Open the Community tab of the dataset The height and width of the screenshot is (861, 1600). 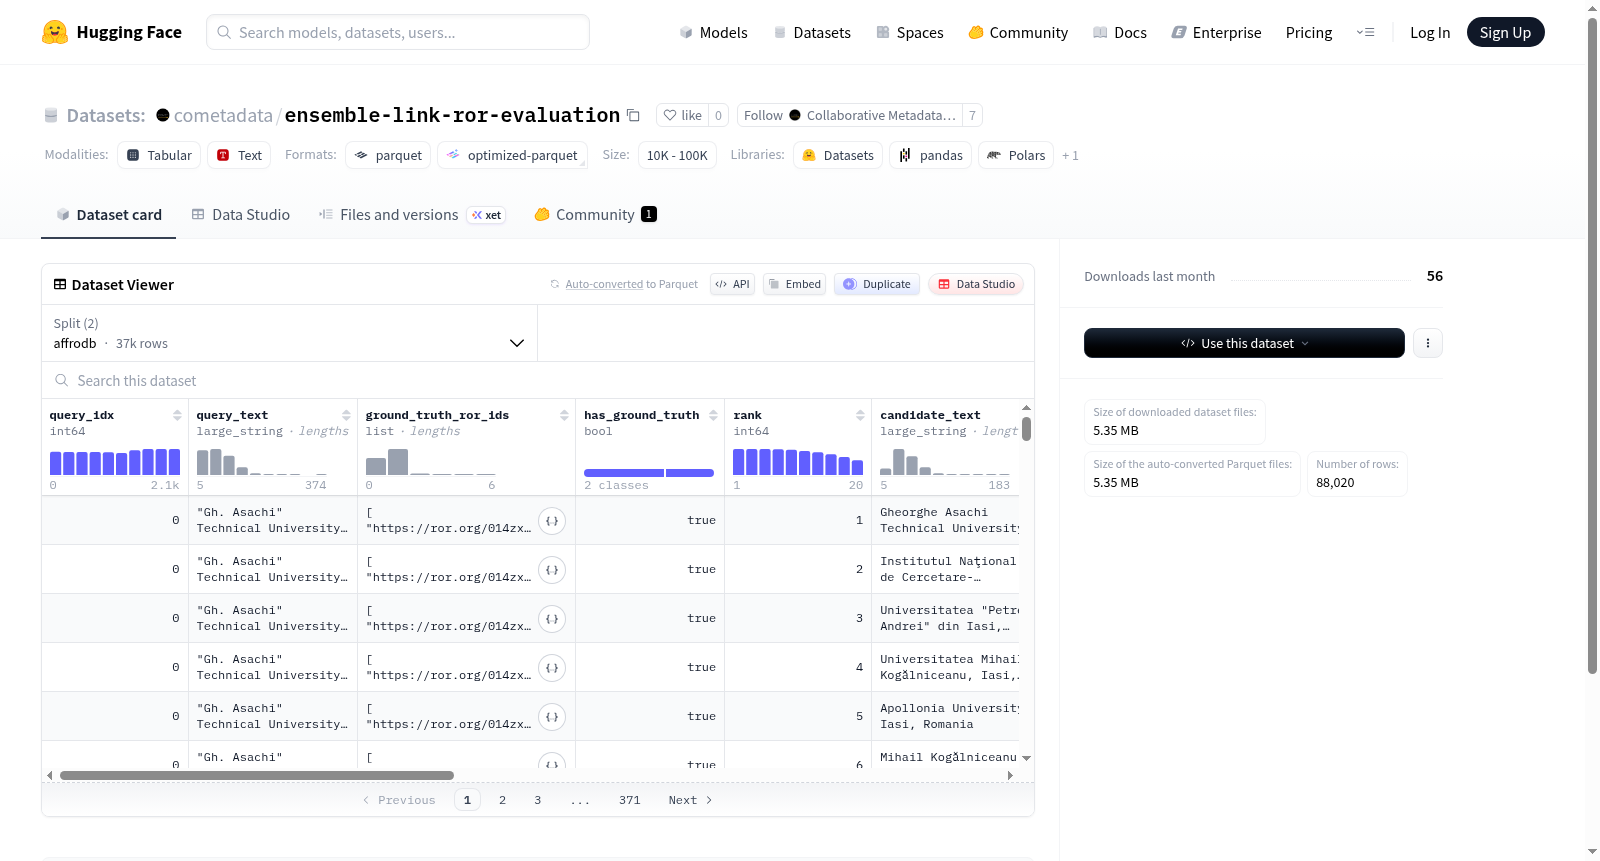coord(595,215)
